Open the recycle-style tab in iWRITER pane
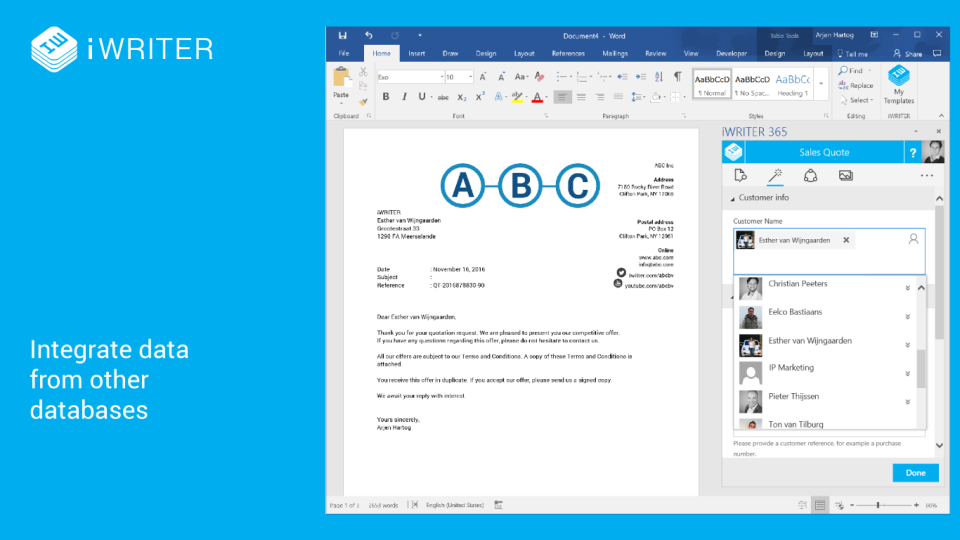The width and height of the screenshot is (960, 540). coord(810,176)
